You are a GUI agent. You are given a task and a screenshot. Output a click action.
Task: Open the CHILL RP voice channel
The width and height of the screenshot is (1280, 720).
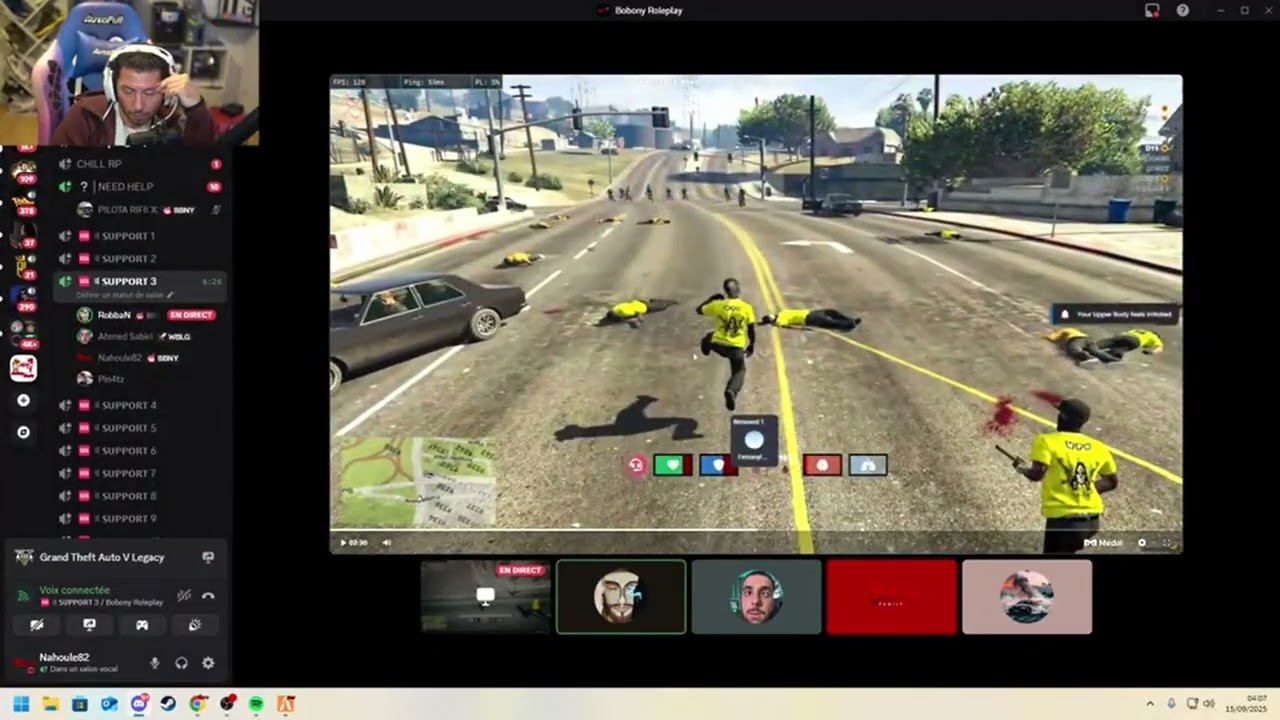pyautogui.click(x=140, y=164)
